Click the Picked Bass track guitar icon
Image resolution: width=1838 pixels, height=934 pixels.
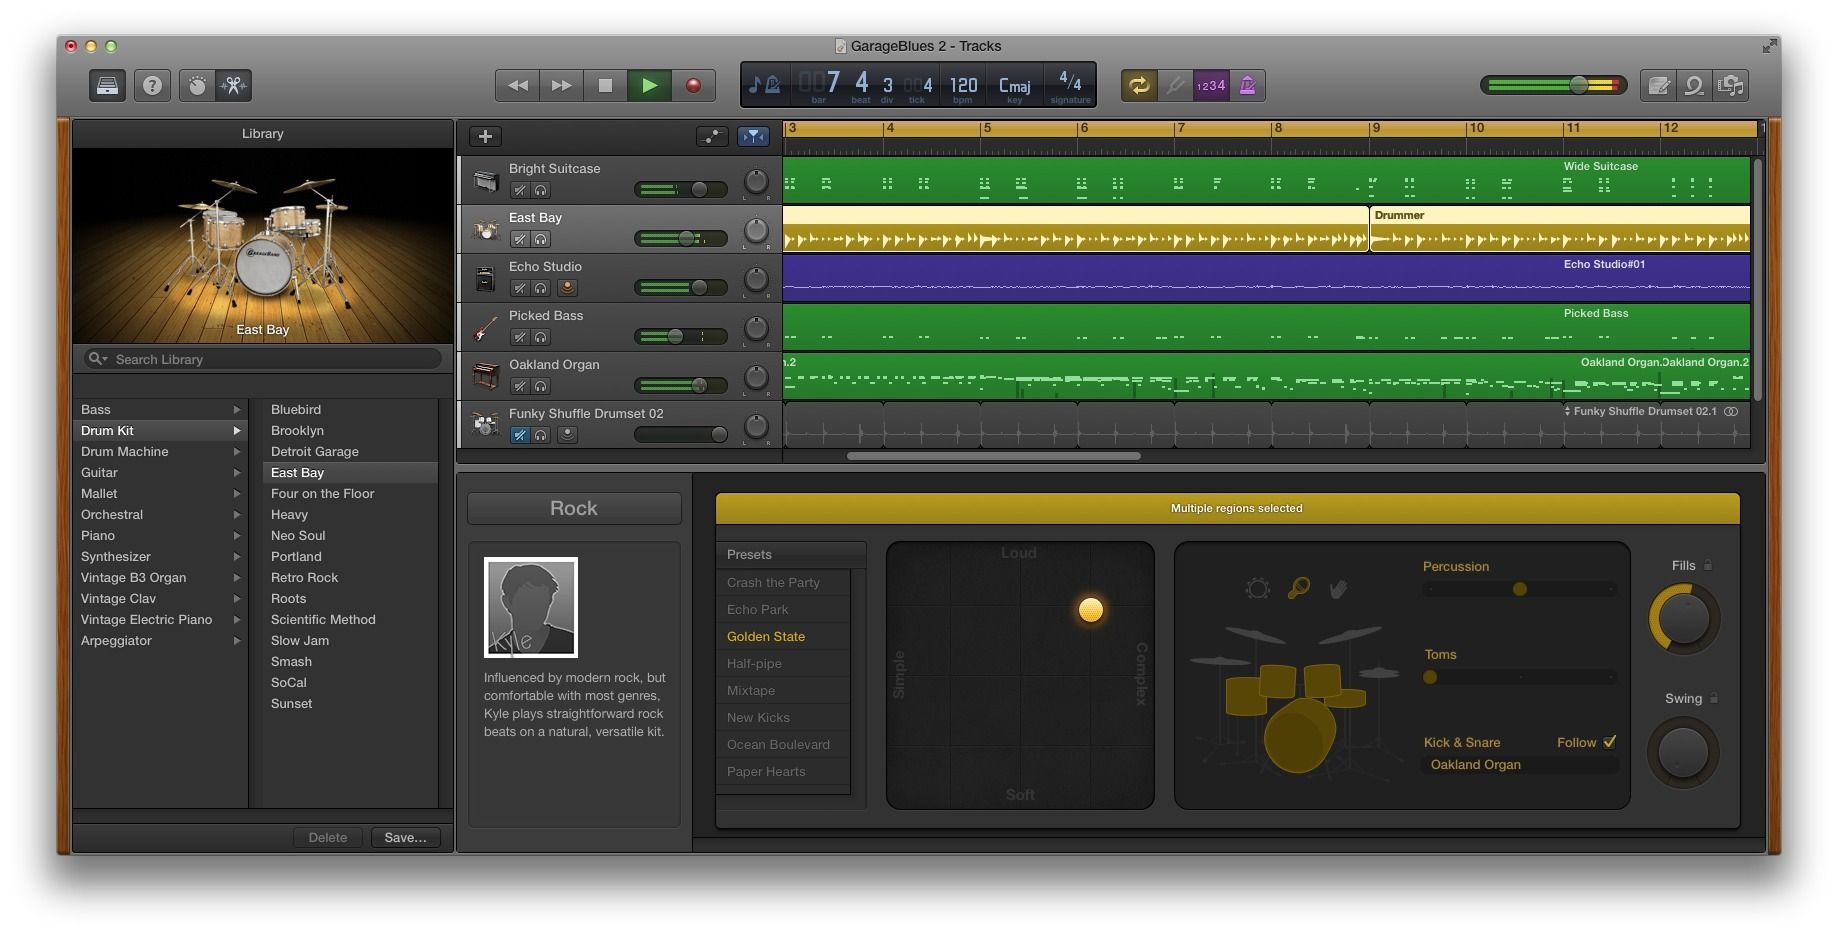pyautogui.click(x=486, y=328)
